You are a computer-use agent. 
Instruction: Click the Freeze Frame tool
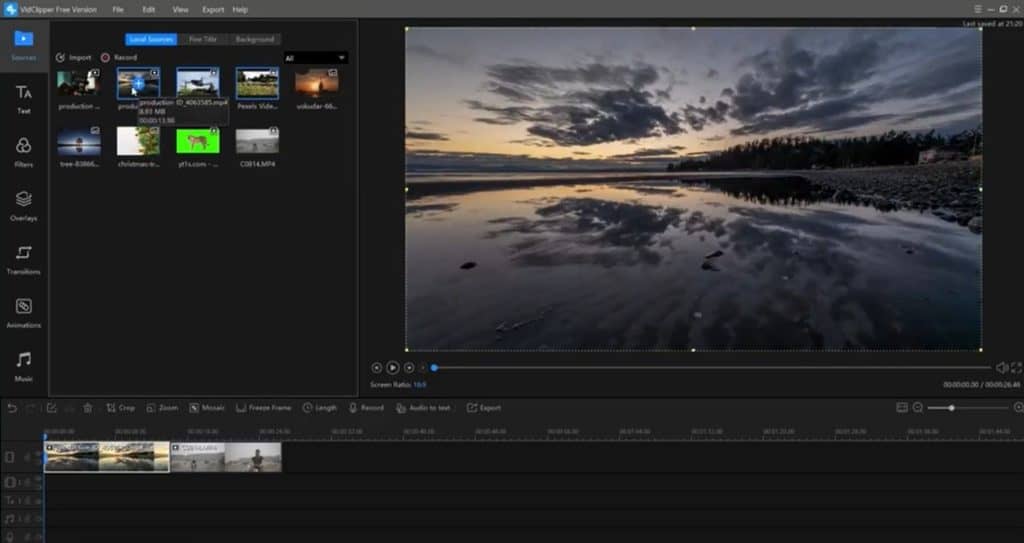263,408
